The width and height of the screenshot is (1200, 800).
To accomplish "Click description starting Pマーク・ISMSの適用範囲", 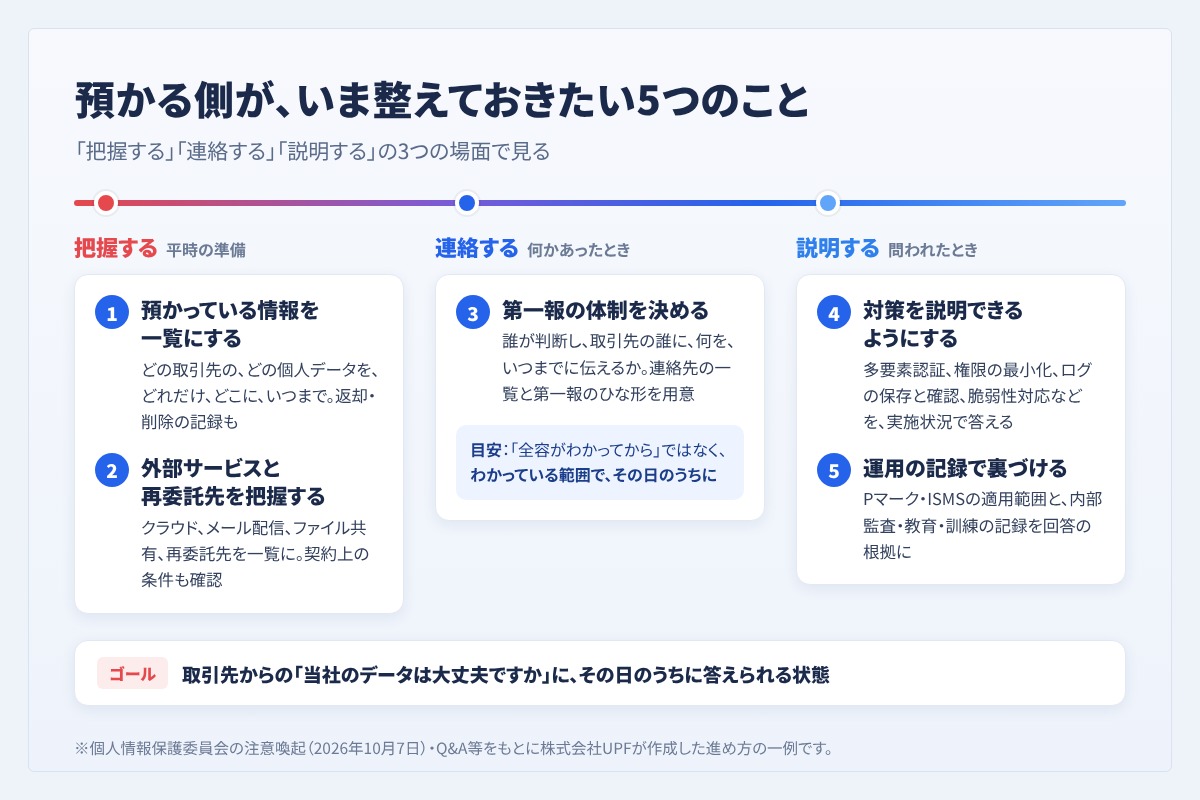I will pyautogui.click(x=982, y=525).
